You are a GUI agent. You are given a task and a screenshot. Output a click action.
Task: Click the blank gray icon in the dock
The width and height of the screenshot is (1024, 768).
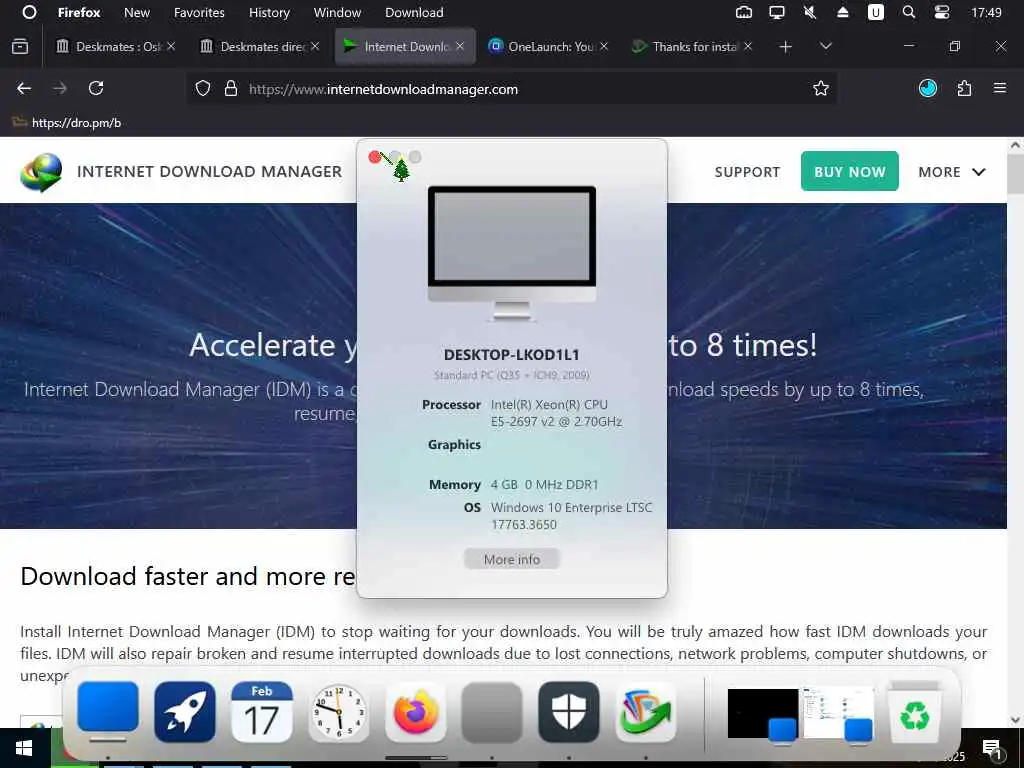click(x=492, y=712)
